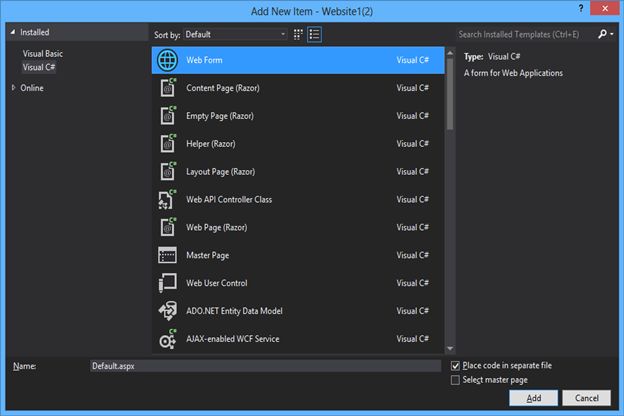Click the Name field containing Default.aspx

[x=265, y=366]
